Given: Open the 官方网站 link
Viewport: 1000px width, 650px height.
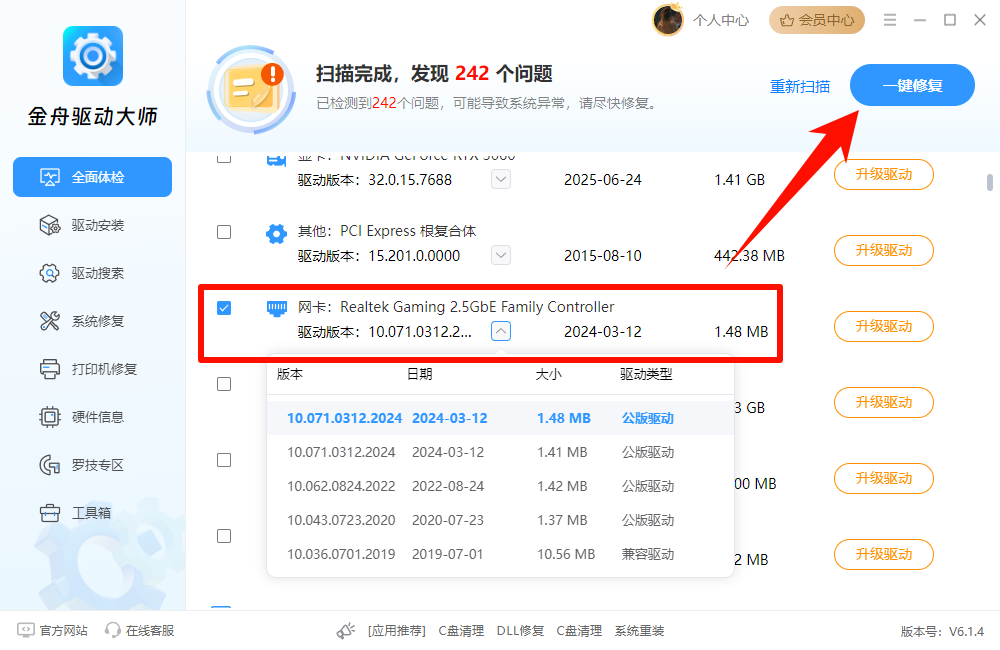Looking at the screenshot, I should [63, 630].
